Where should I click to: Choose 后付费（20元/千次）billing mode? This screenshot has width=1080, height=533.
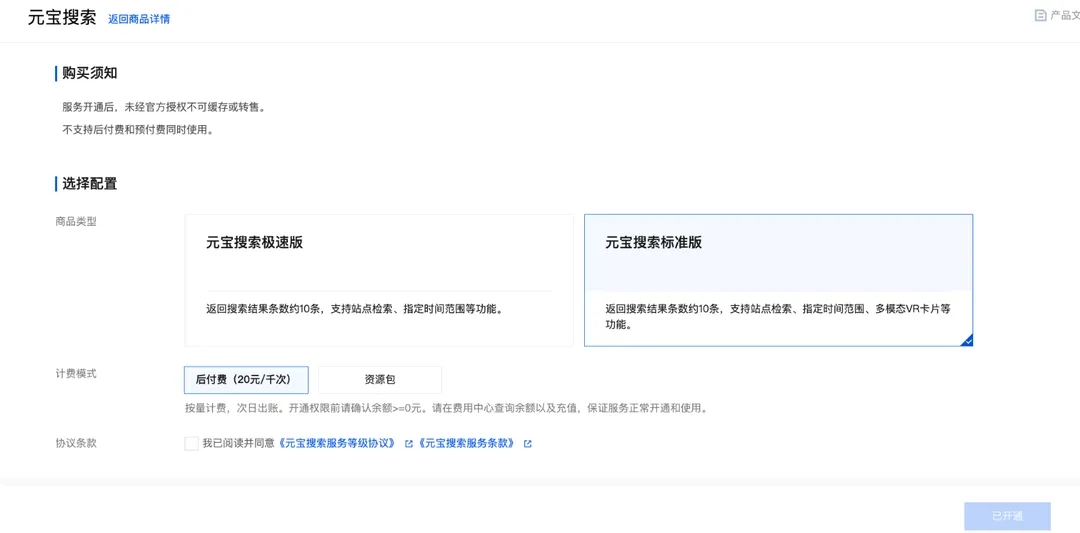point(247,379)
